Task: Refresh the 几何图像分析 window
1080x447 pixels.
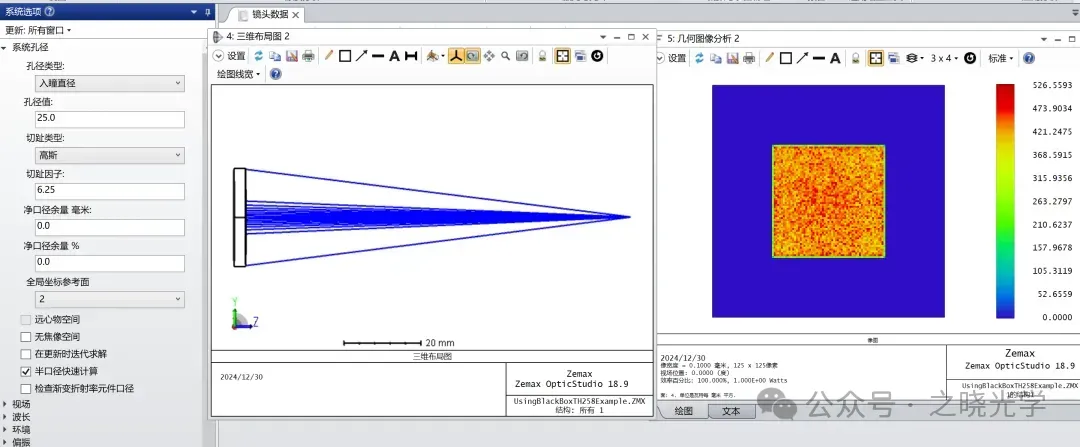Action: tap(700, 58)
